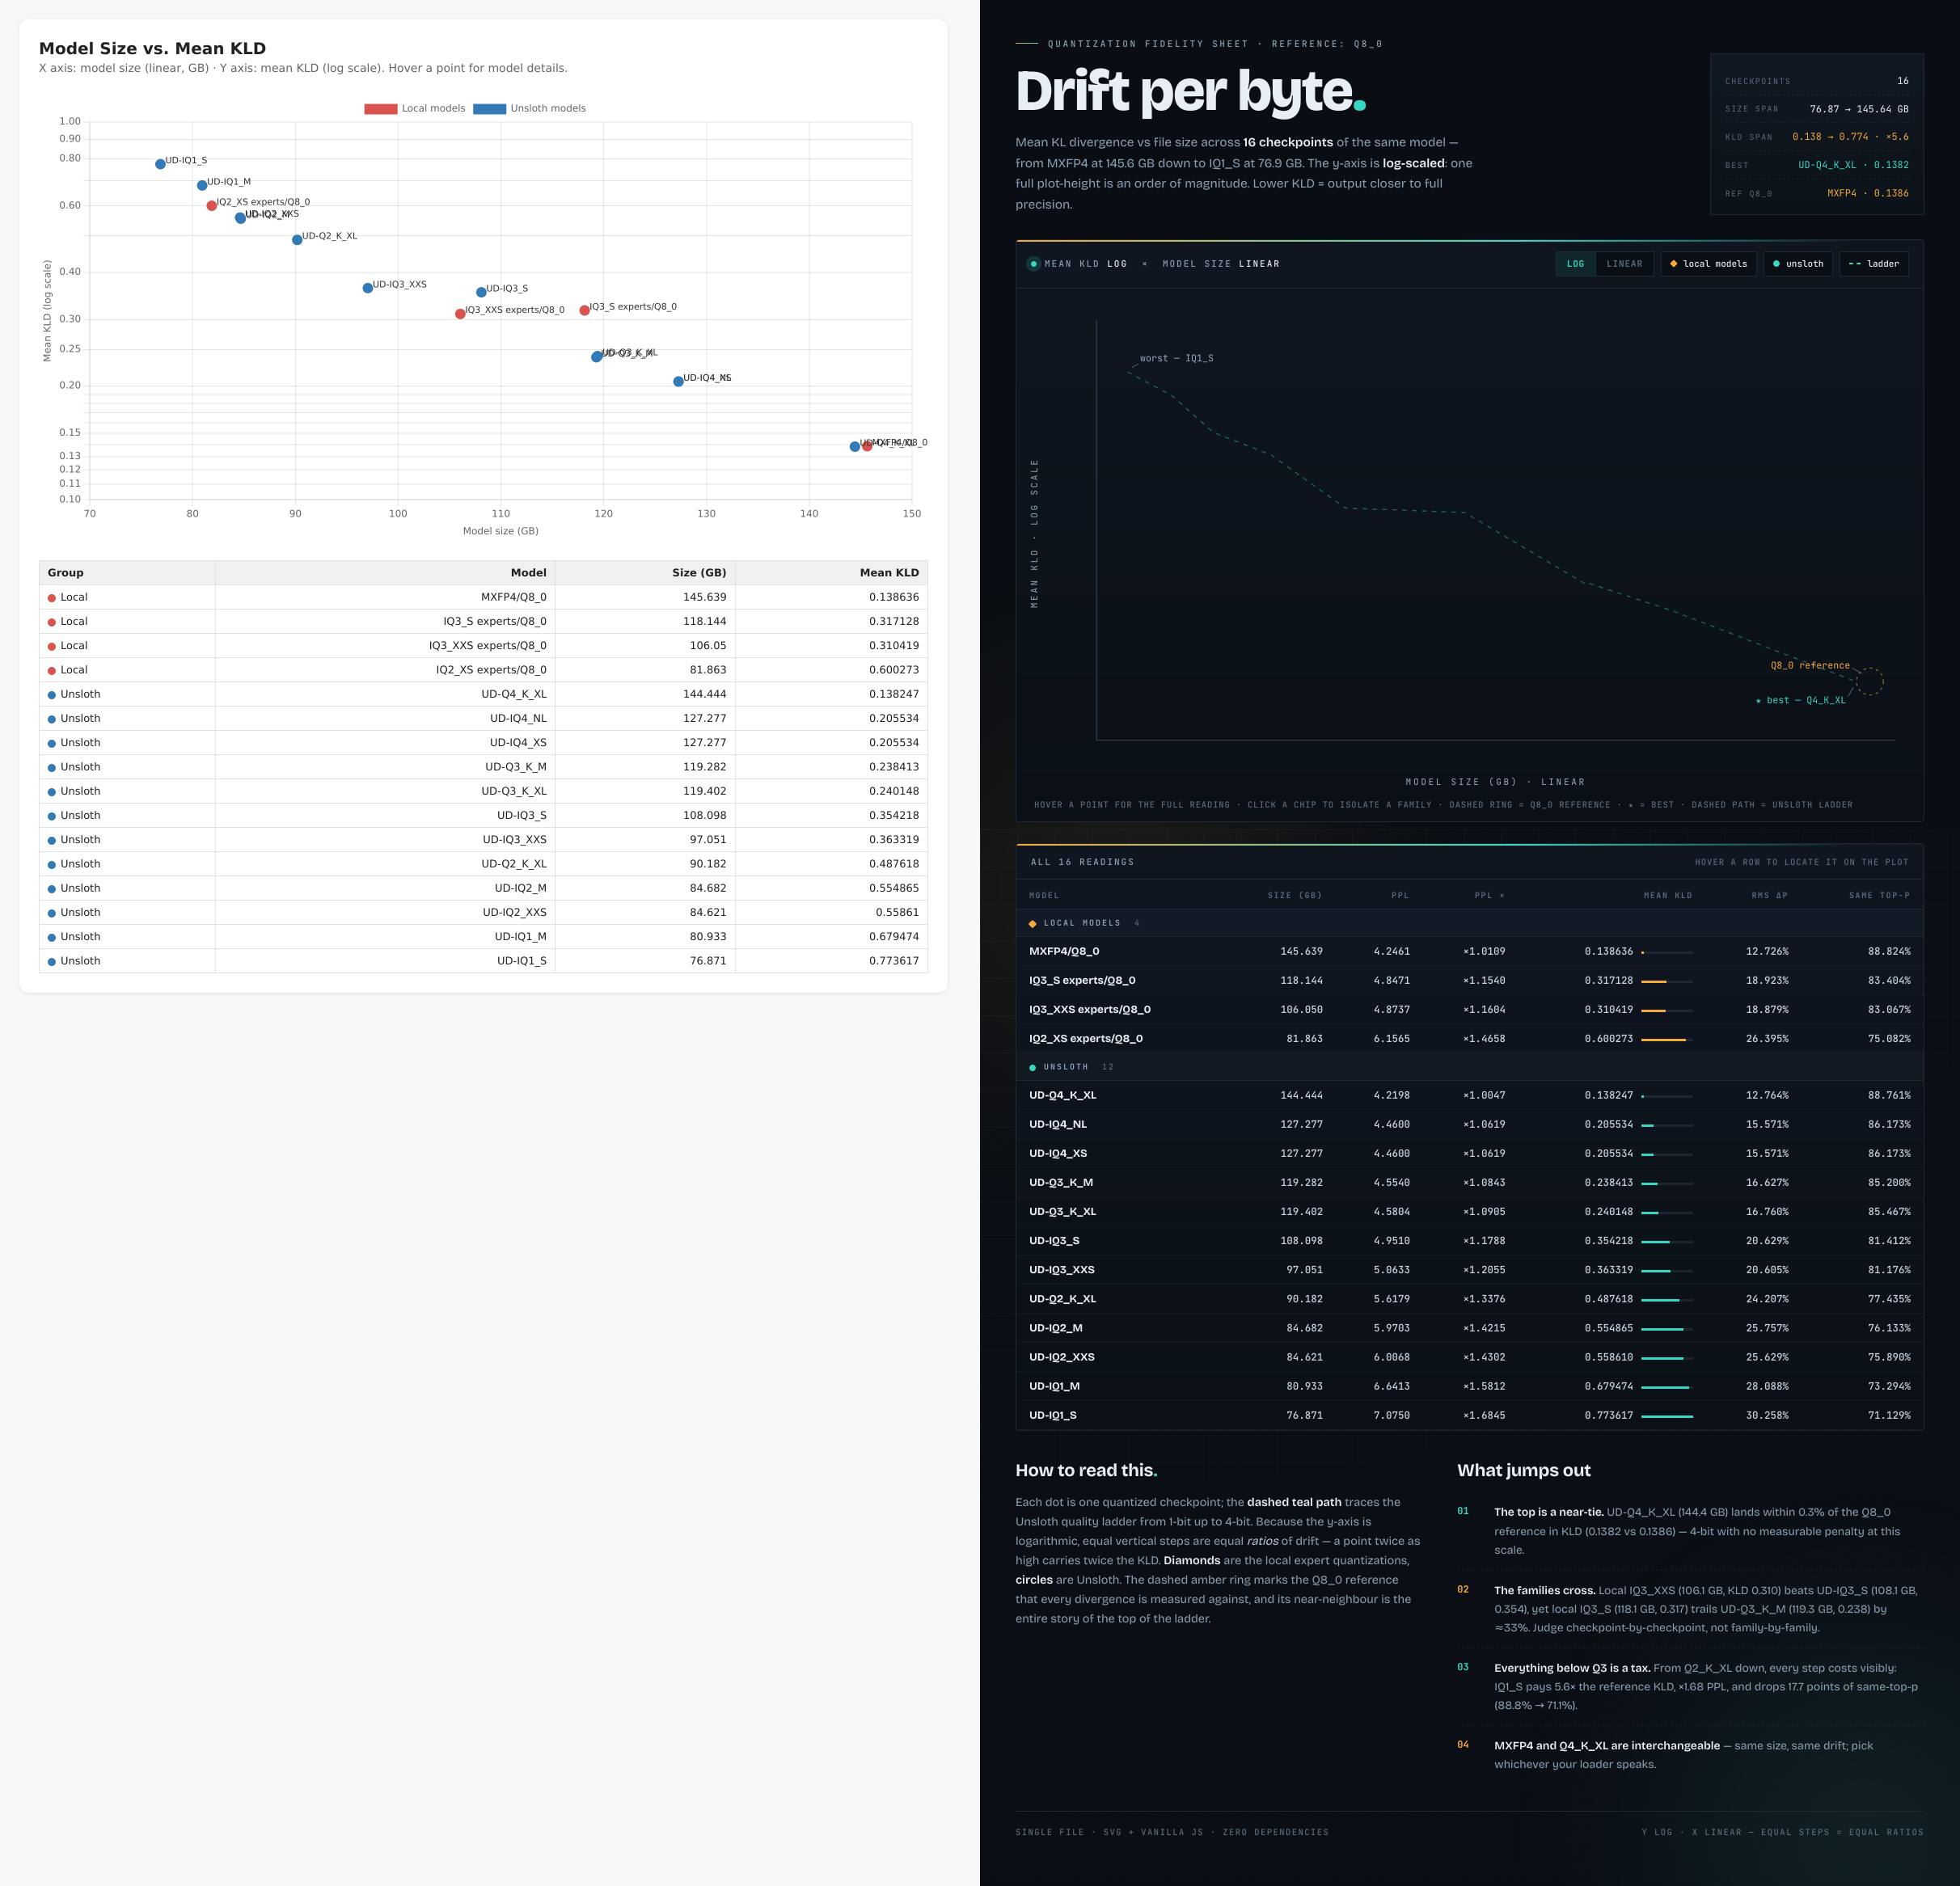
Task: Switch the Drift plot to LOG scale
Action: point(1575,264)
